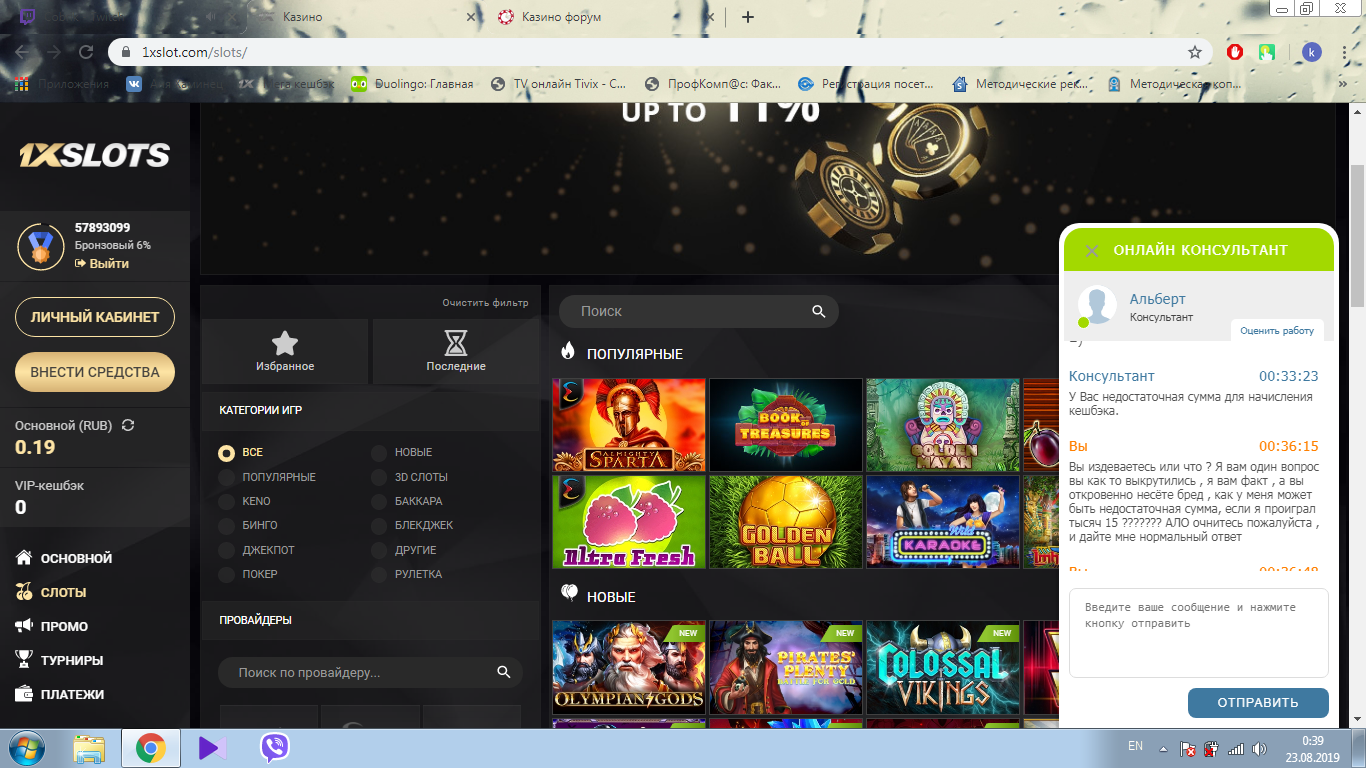Select the ПОКЕР category radio button
This screenshot has height=768, width=1366.
pyautogui.click(x=227, y=574)
